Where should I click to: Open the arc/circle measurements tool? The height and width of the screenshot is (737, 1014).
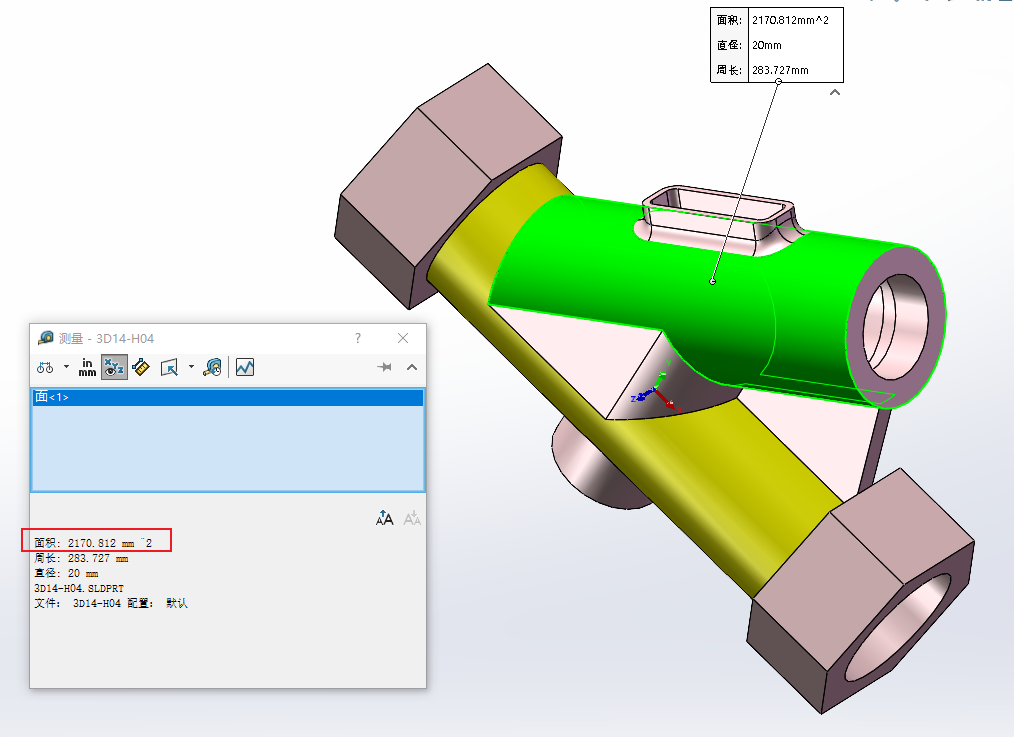[44, 367]
